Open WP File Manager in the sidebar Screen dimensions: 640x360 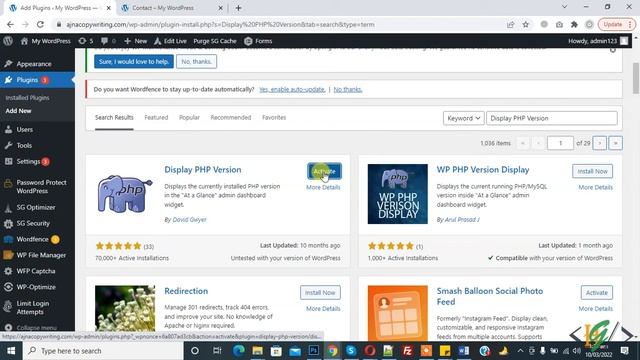pos(41,255)
